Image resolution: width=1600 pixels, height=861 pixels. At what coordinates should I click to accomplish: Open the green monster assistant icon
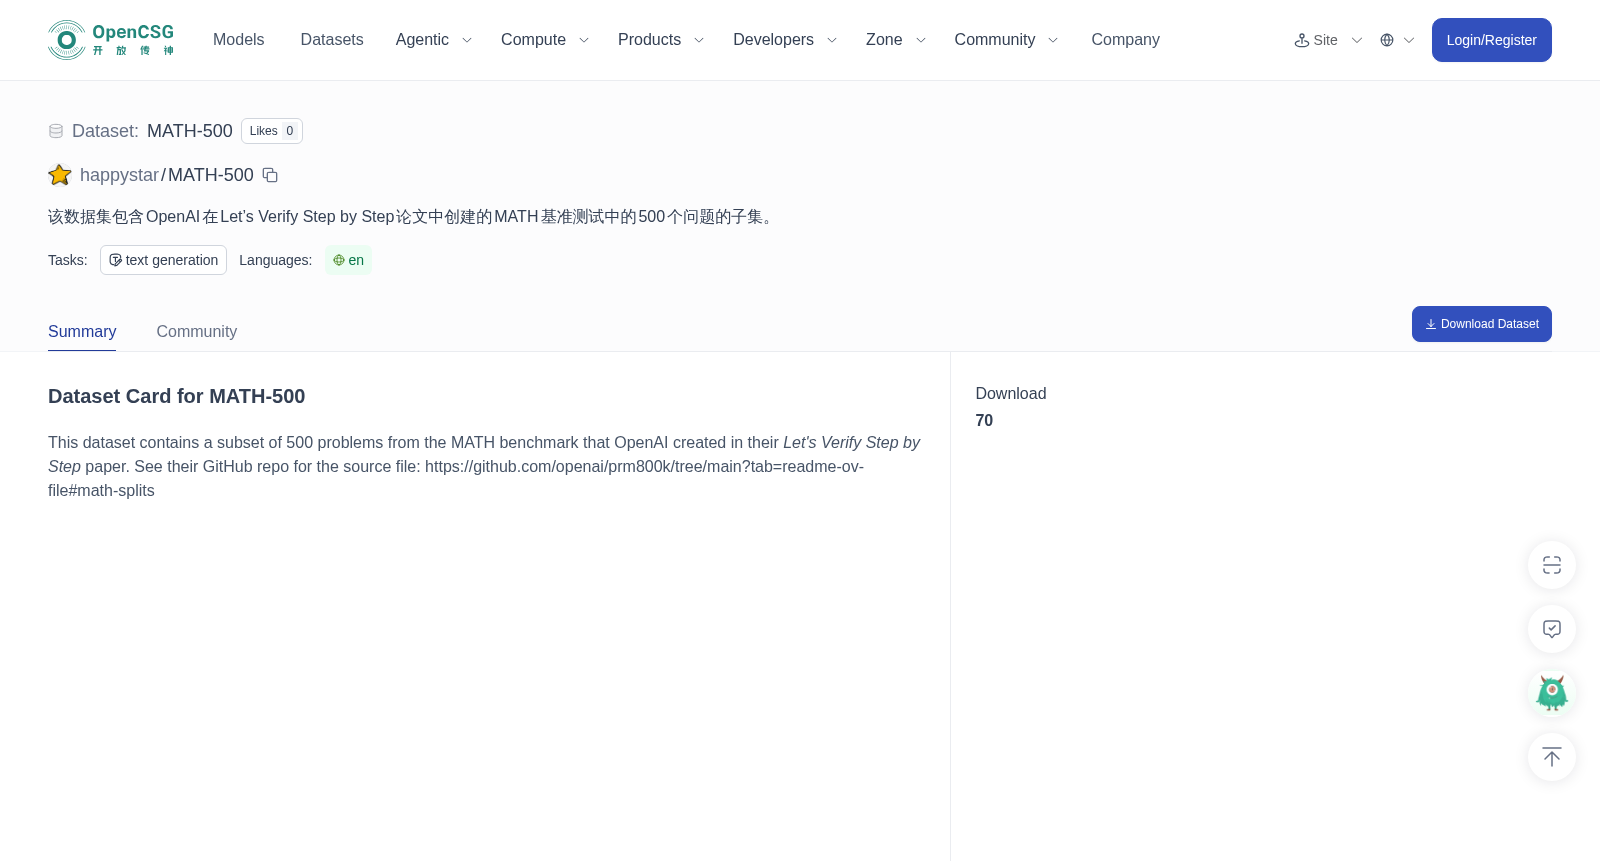tap(1552, 693)
